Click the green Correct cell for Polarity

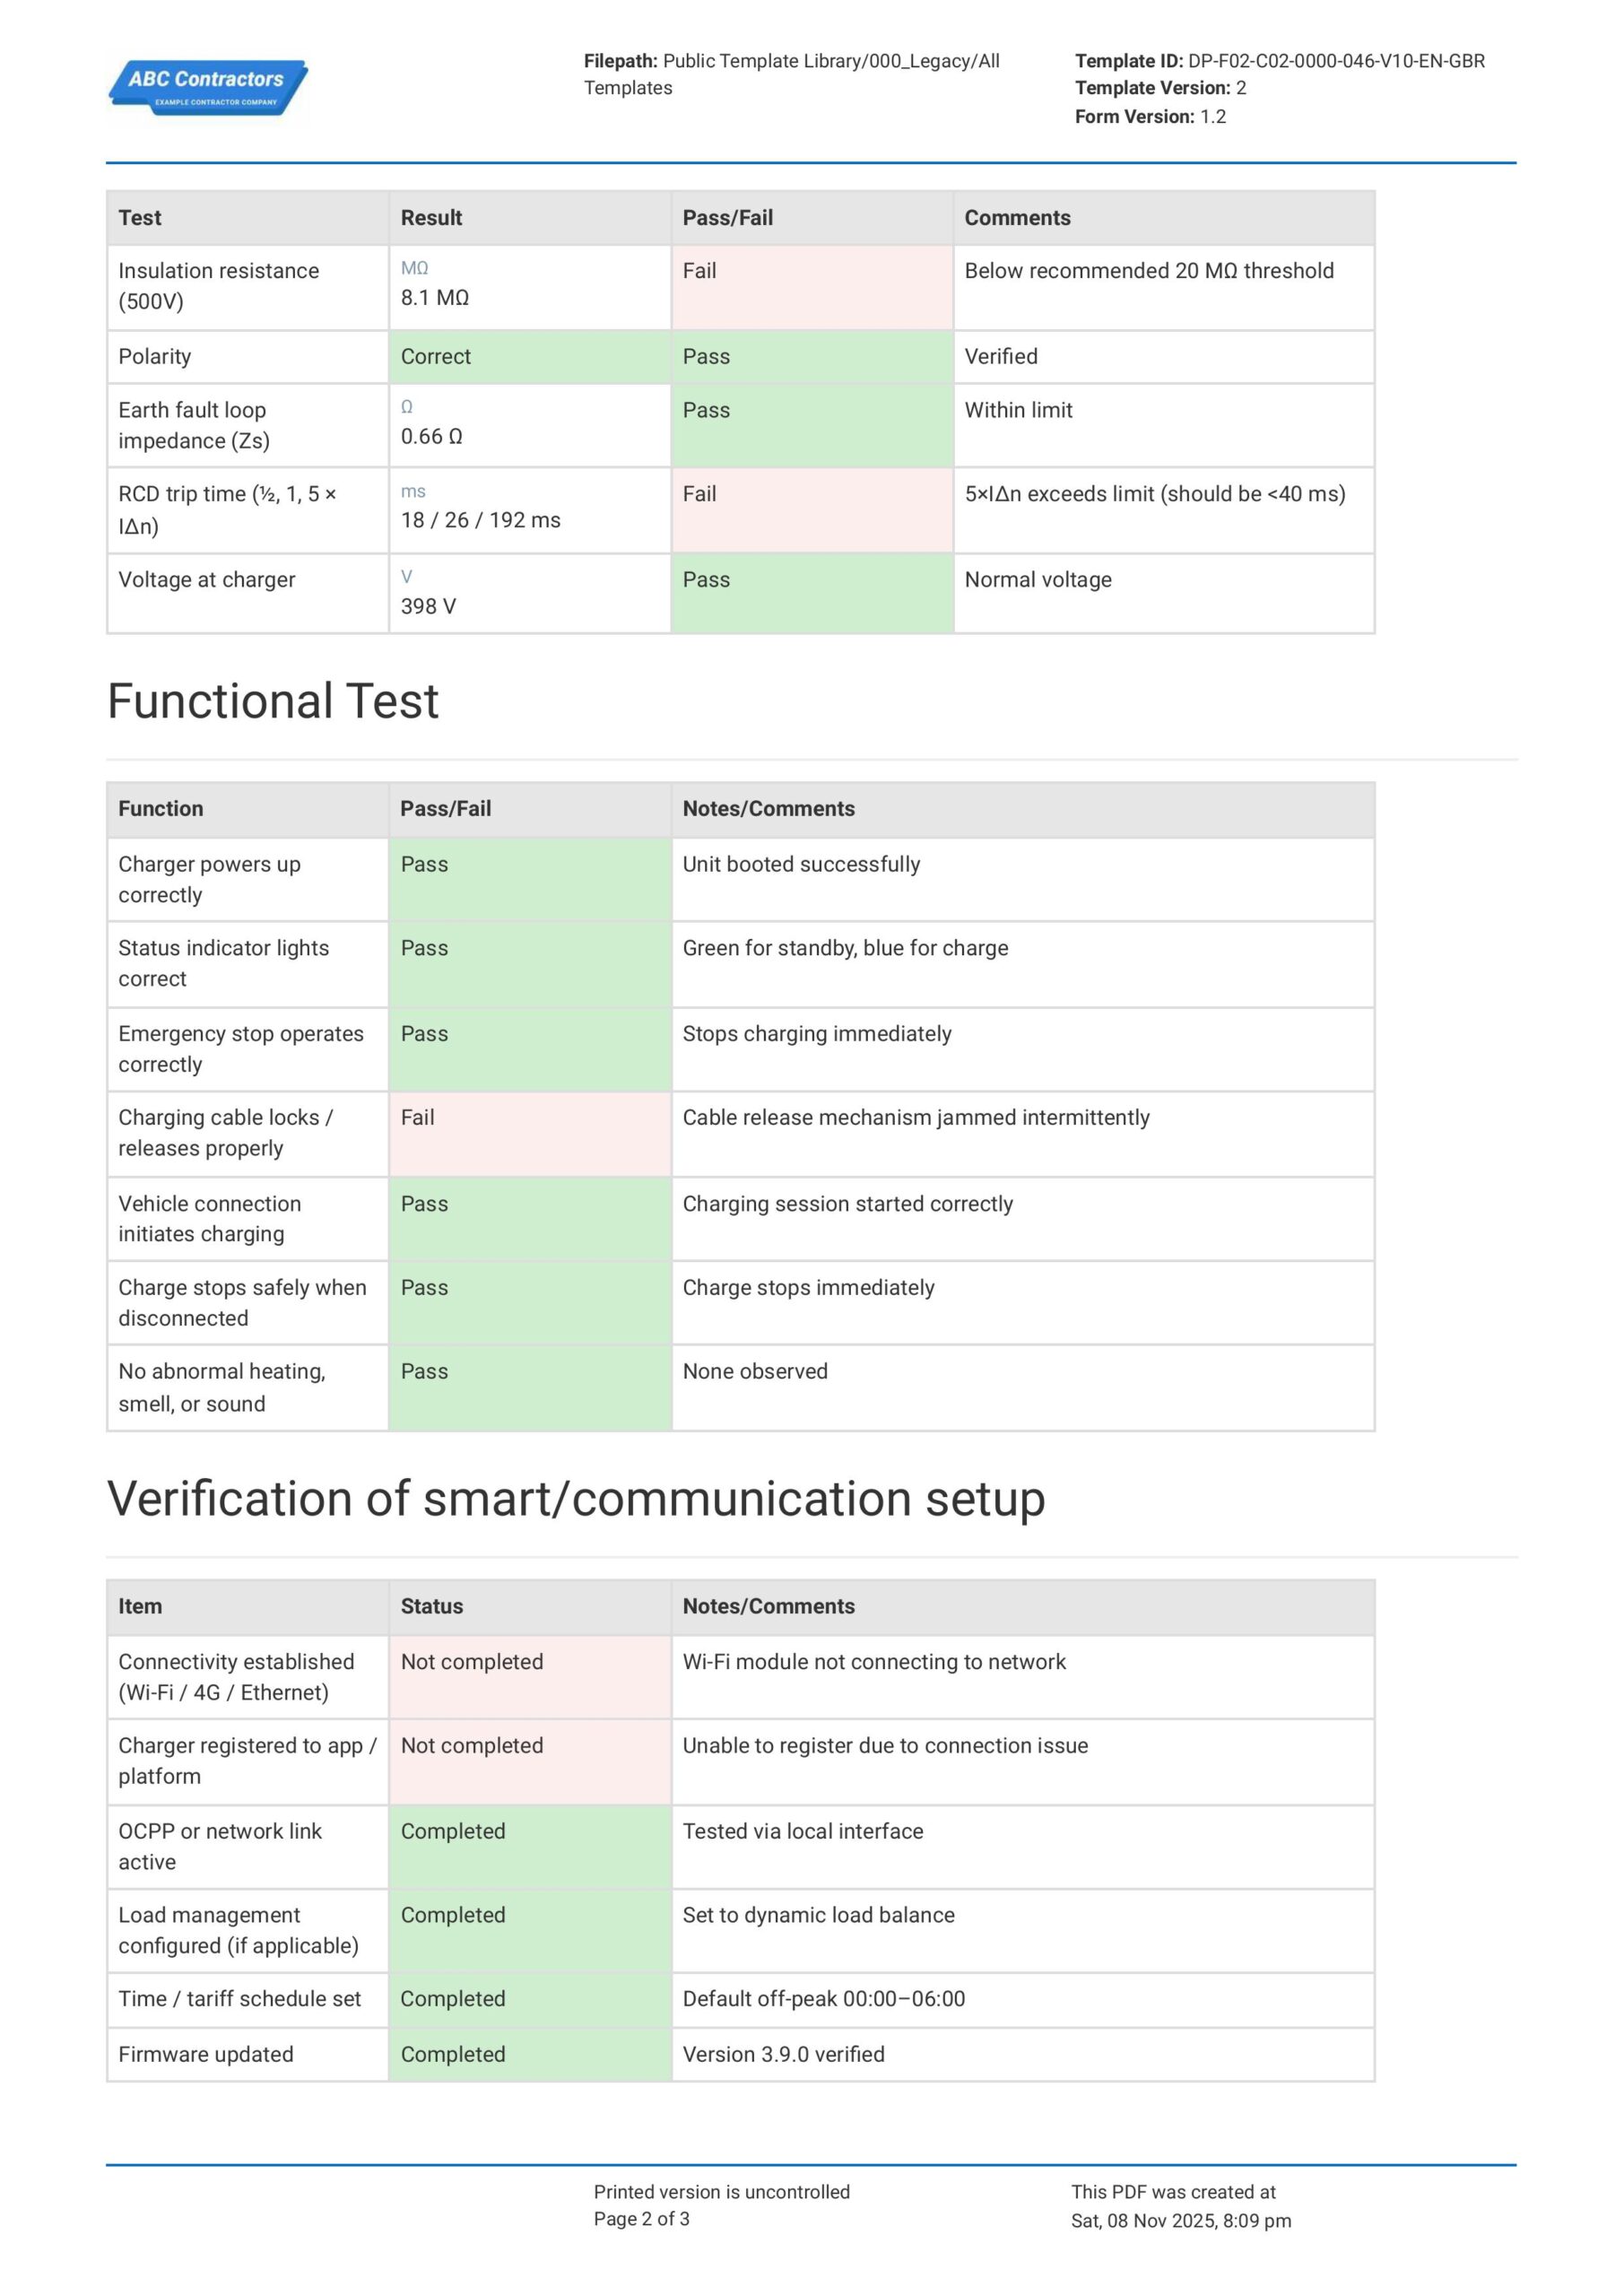point(529,357)
